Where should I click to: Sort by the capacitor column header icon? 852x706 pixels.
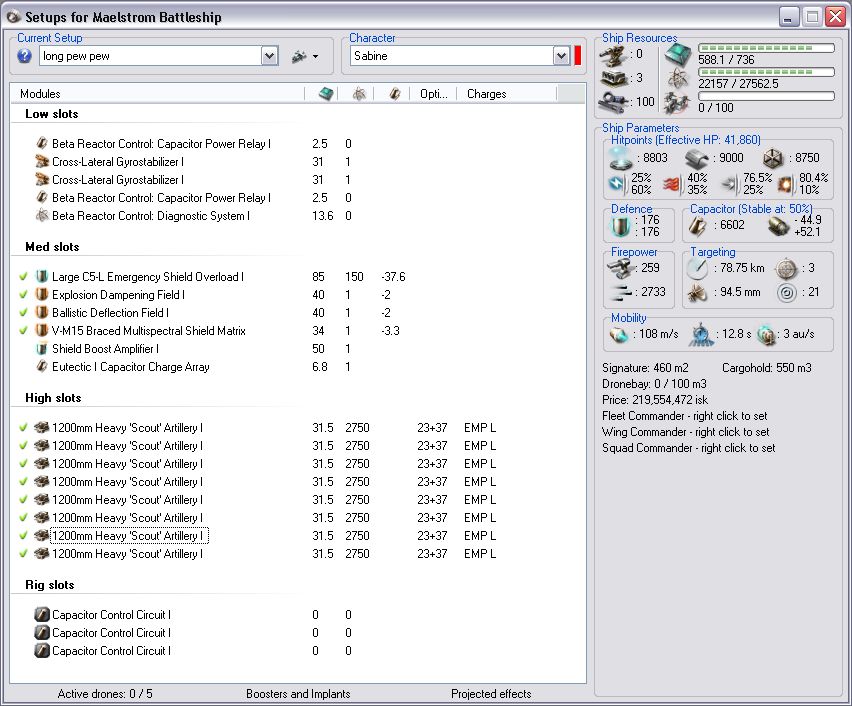(x=395, y=93)
